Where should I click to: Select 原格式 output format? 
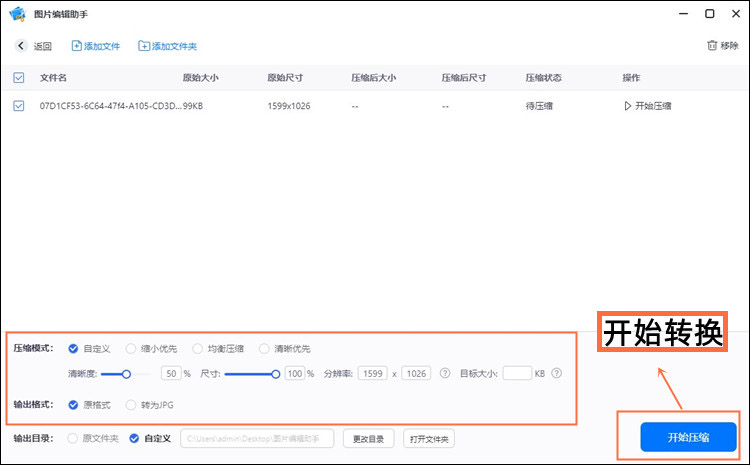tap(73, 405)
